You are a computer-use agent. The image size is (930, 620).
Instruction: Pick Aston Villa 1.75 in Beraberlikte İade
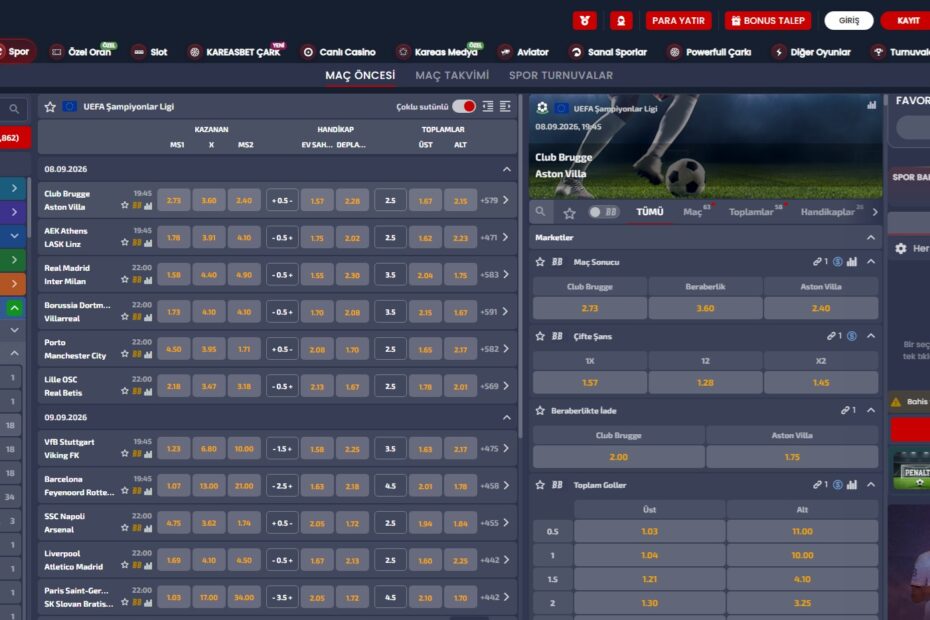[792, 457]
